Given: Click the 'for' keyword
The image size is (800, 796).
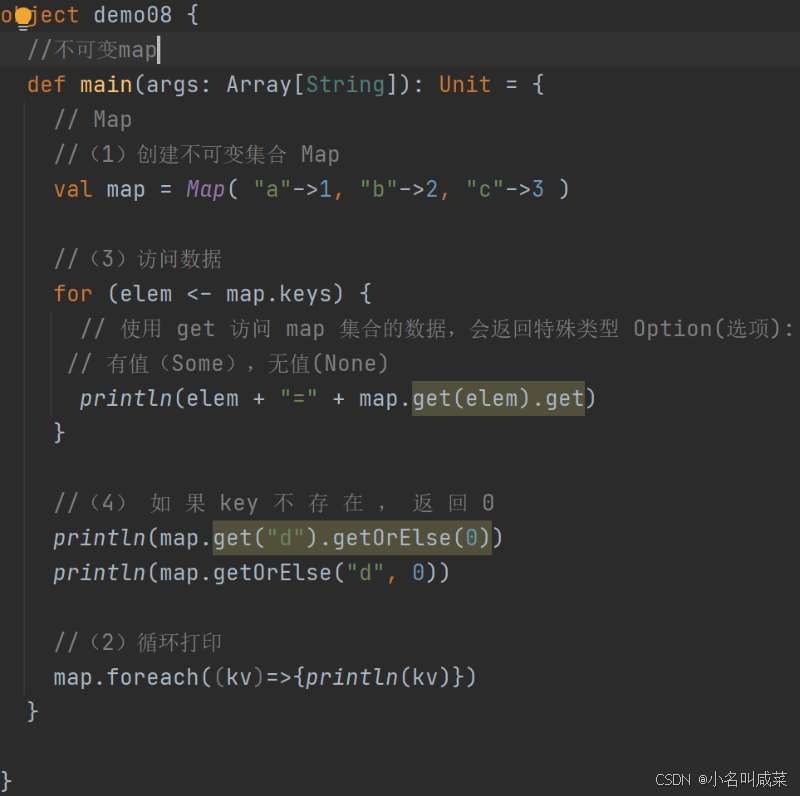Looking at the screenshot, I should click(73, 294).
